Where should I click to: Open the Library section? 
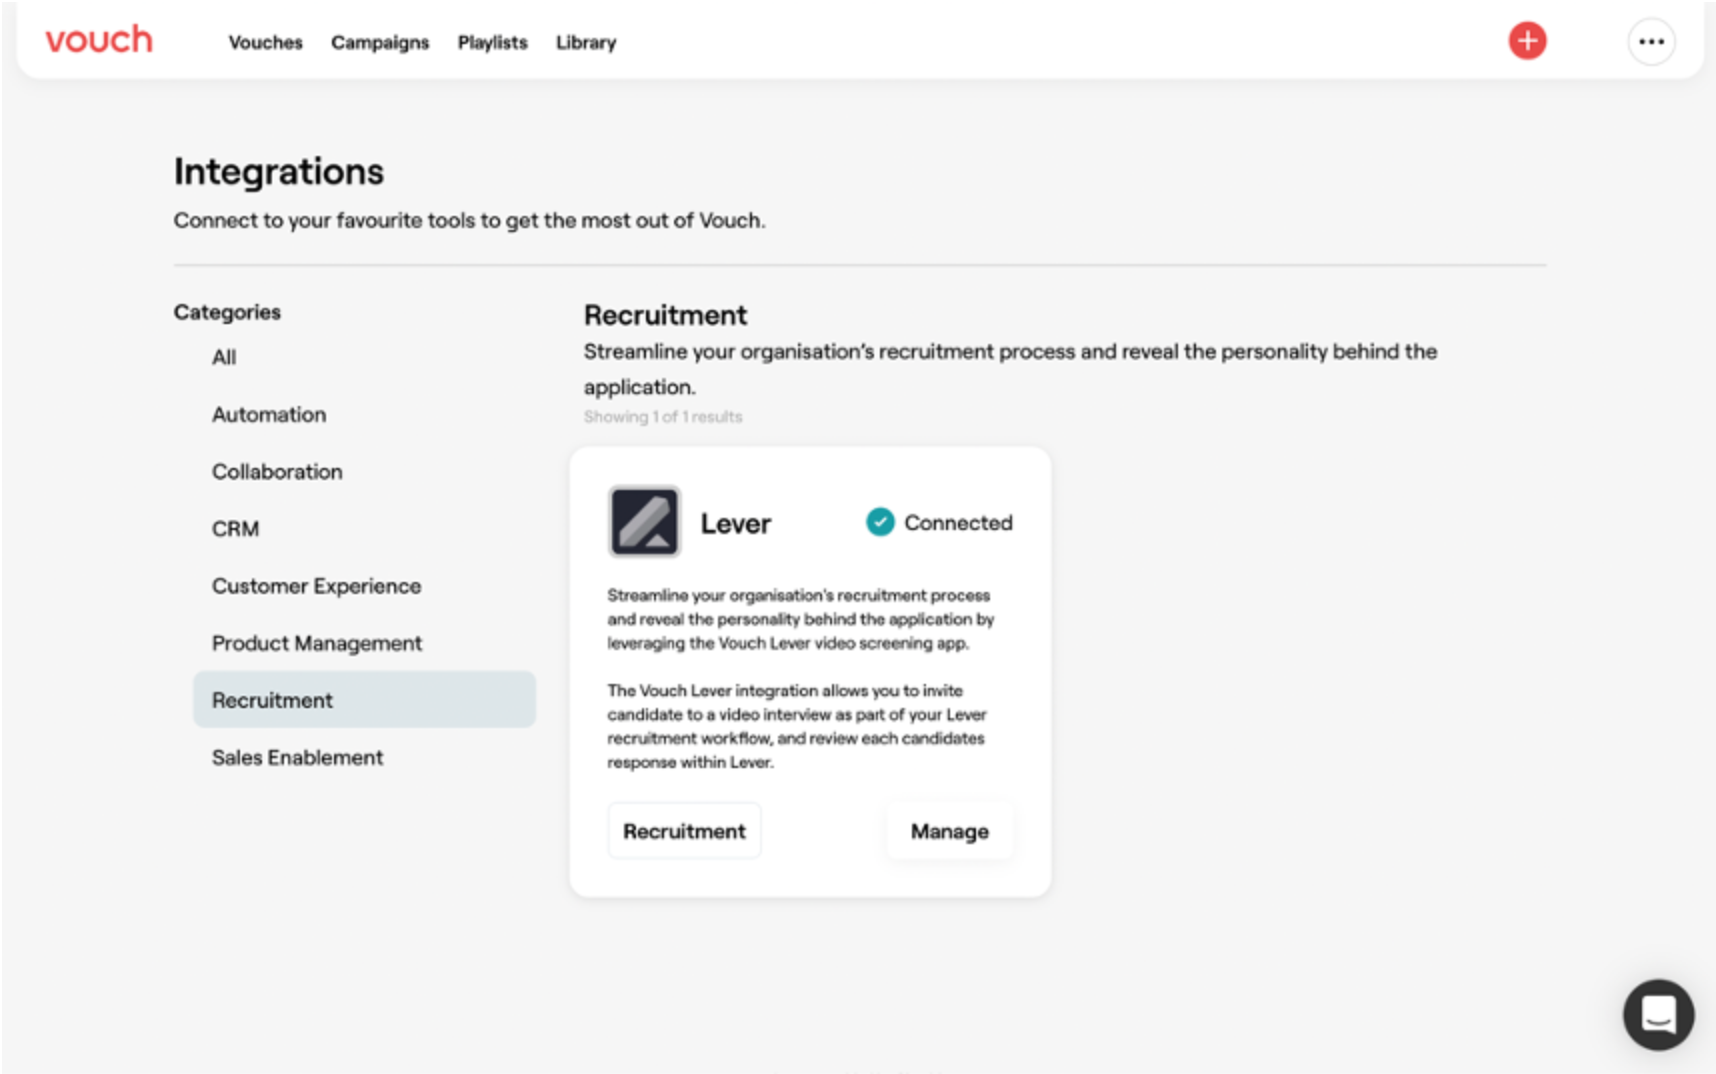click(585, 42)
